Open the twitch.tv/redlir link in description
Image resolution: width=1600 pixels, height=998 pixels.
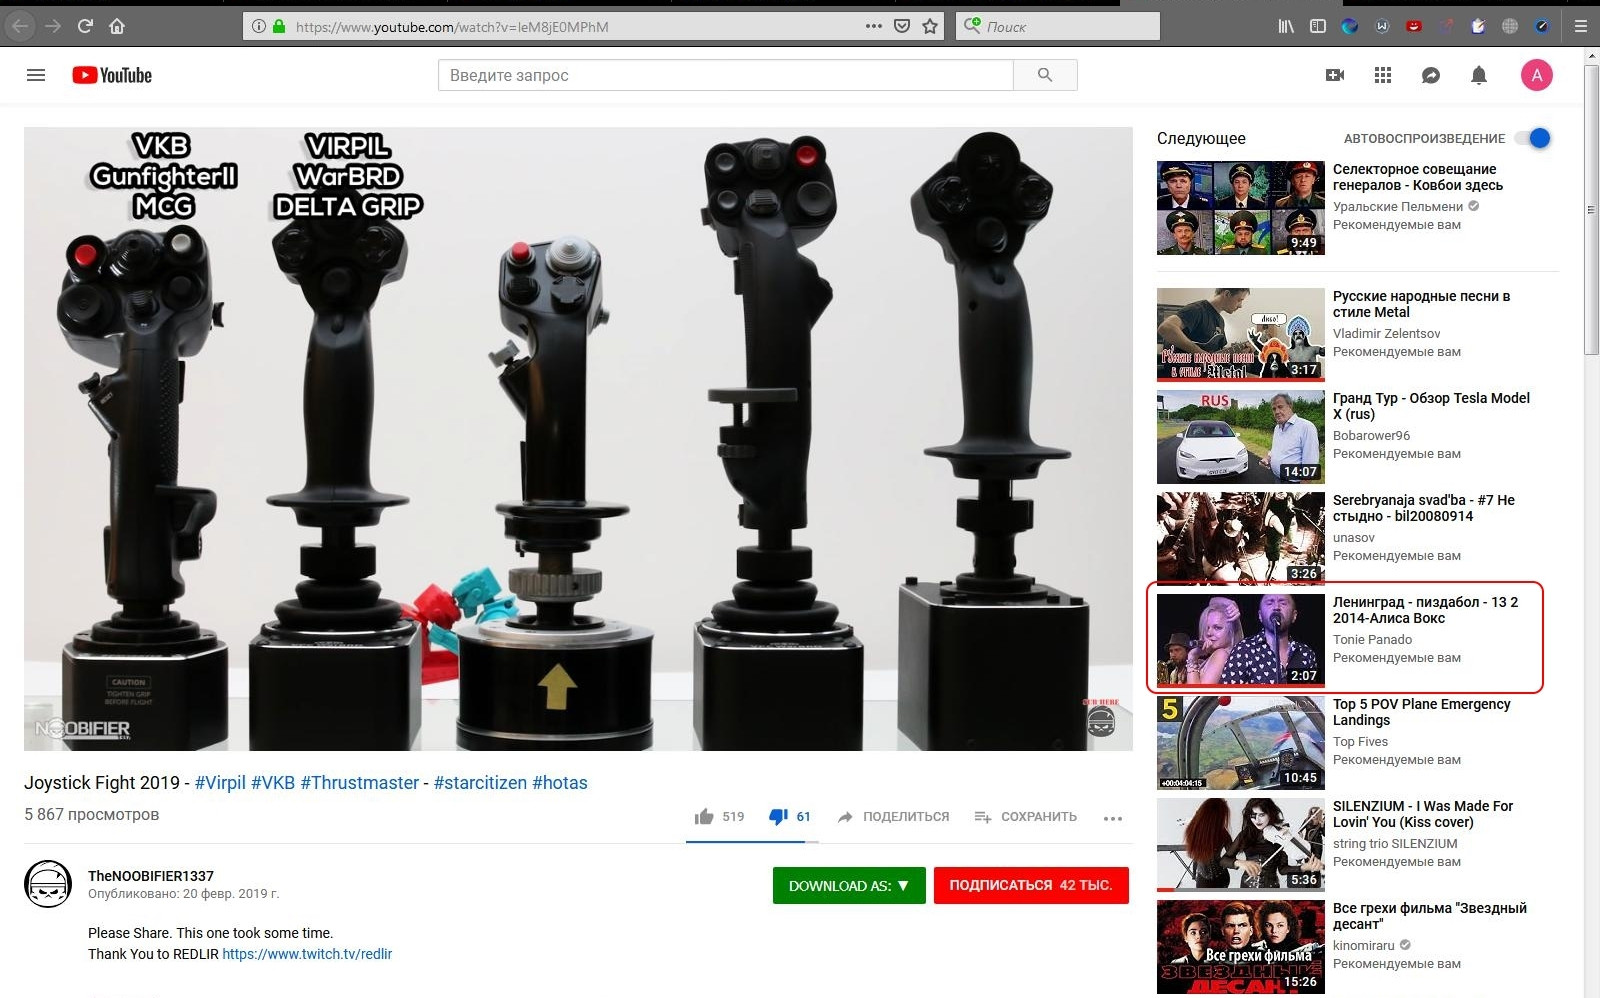click(307, 954)
